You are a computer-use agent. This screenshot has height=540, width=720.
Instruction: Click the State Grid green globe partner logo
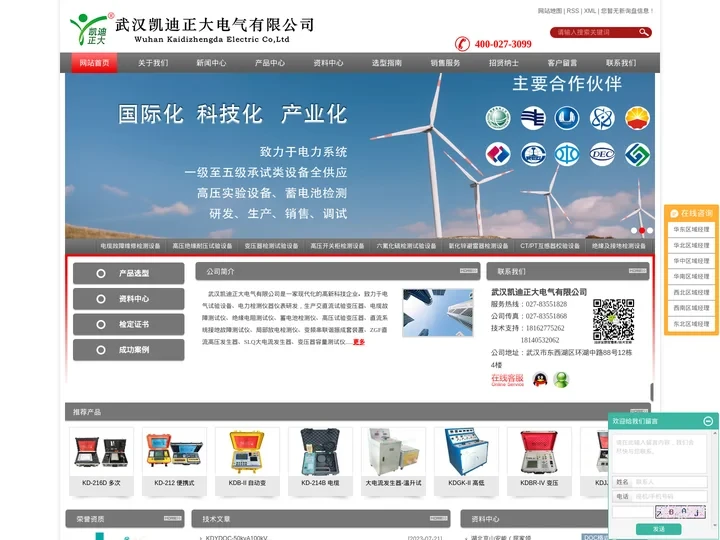[498, 118]
